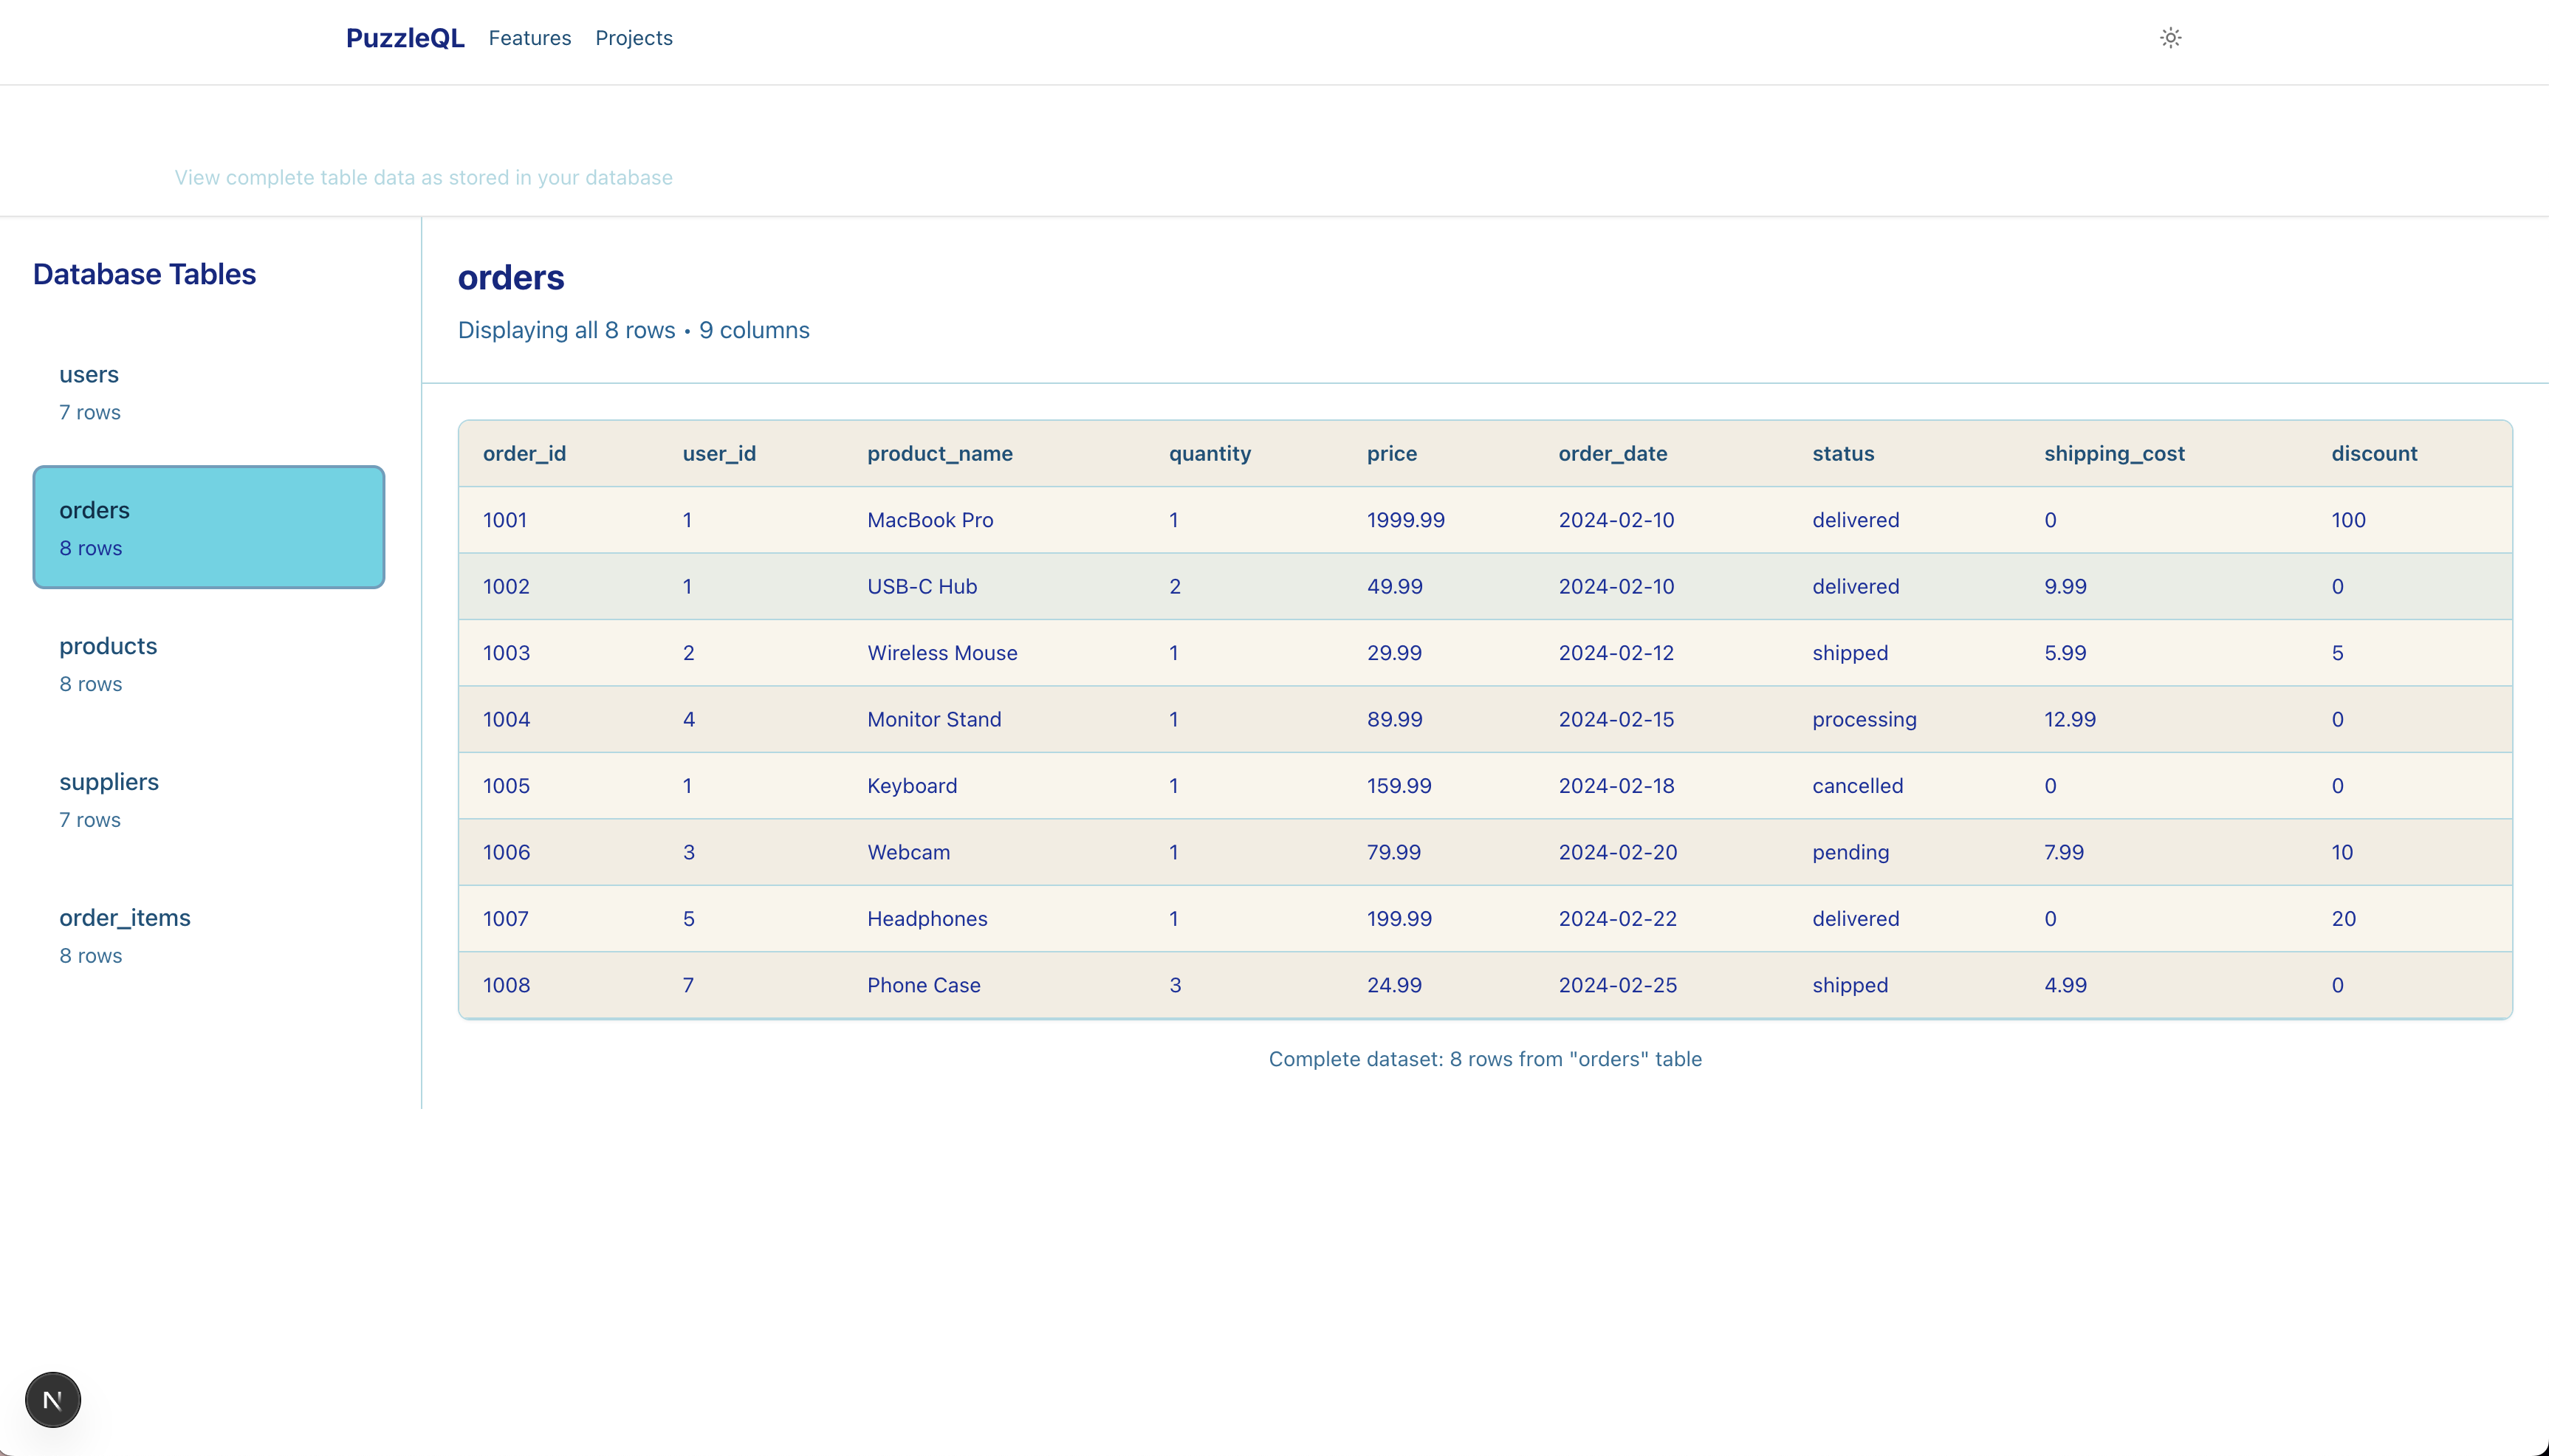Select the order_items table in sidebar
This screenshot has height=1456, width=2549.
[208, 935]
